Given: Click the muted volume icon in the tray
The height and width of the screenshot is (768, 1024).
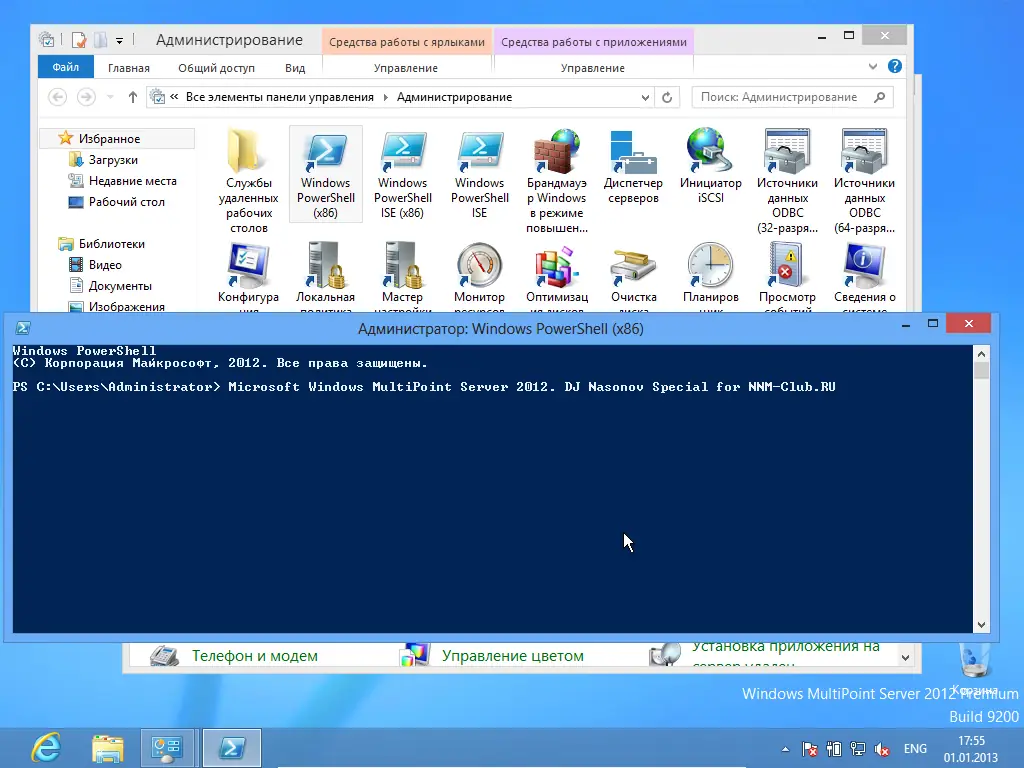Looking at the screenshot, I should click(x=883, y=748).
